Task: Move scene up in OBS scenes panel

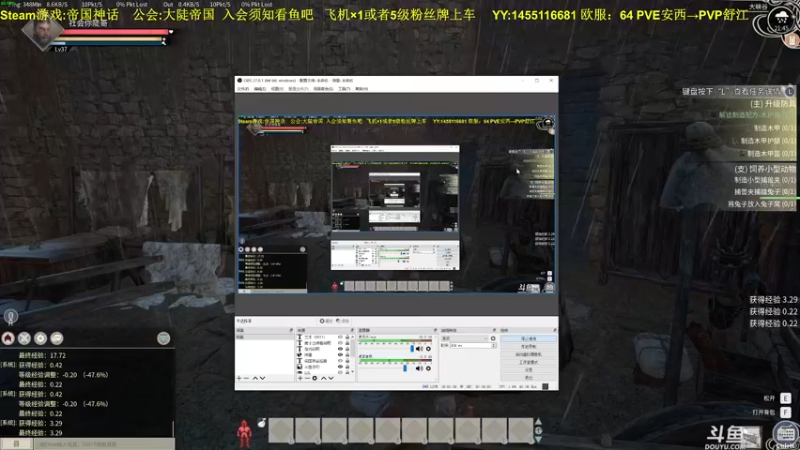Action: (x=255, y=378)
